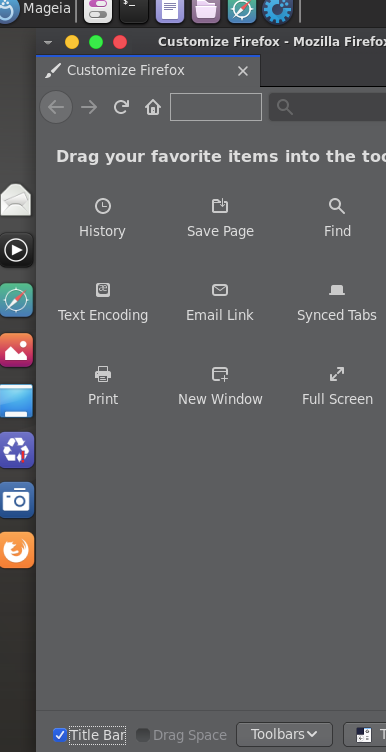Screen dimensions: 386x752
Task: Launch the camera screenshot app in dock
Action: click(16, 500)
